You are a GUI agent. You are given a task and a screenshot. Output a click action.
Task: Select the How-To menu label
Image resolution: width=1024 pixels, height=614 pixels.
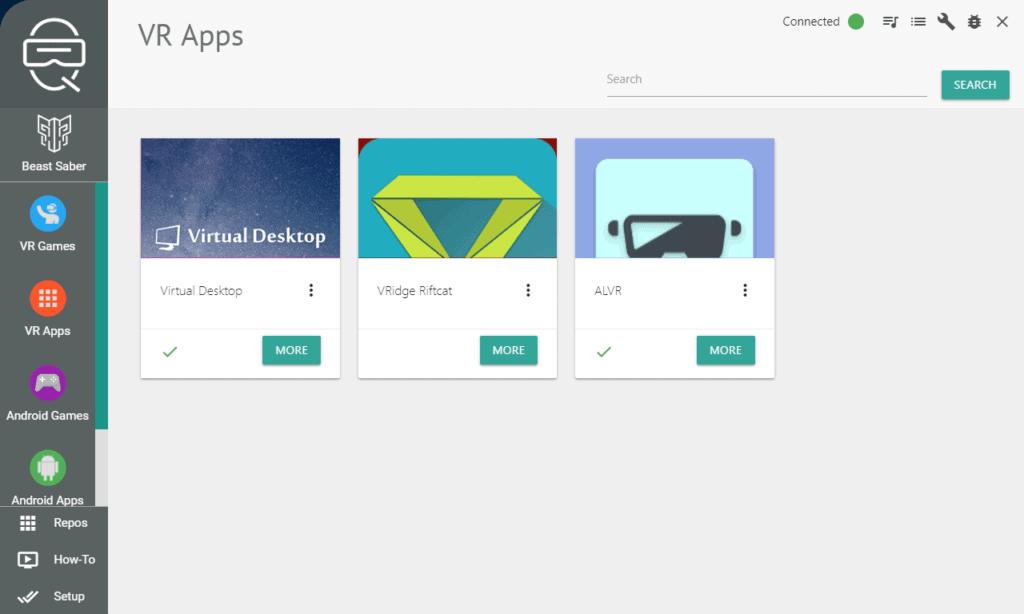[x=74, y=560]
